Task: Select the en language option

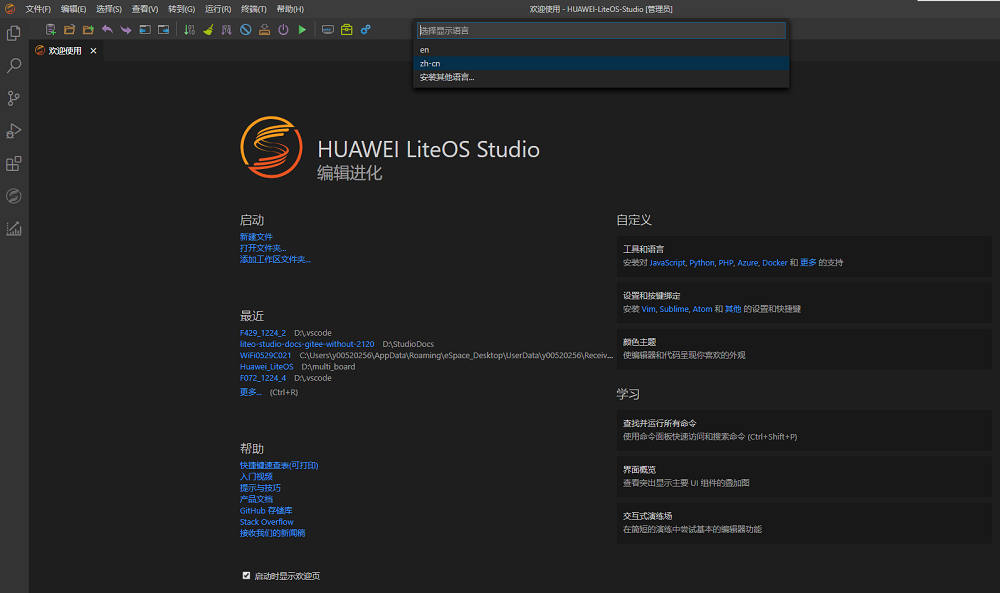Action: pyautogui.click(x=601, y=50)
